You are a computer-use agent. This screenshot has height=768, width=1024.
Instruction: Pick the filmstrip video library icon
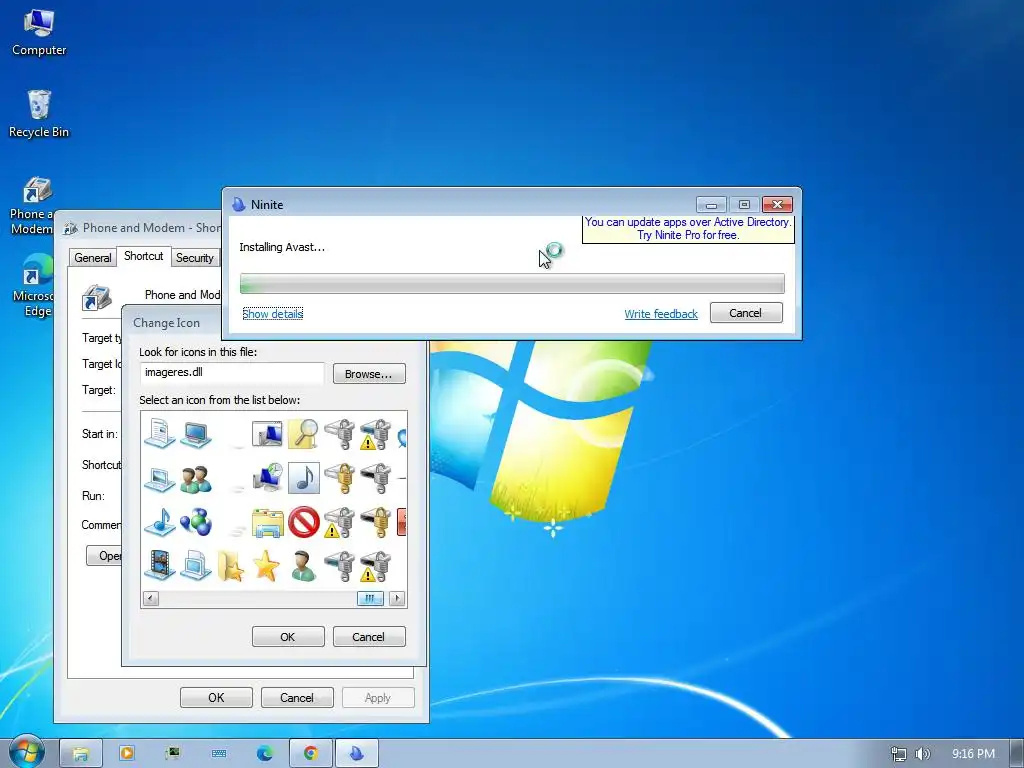coord(159,566)
